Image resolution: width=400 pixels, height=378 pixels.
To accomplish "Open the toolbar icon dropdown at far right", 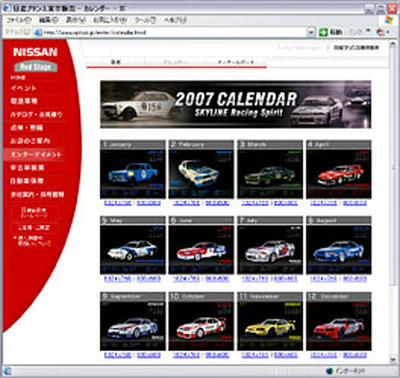I will click(x=388, y=32).
